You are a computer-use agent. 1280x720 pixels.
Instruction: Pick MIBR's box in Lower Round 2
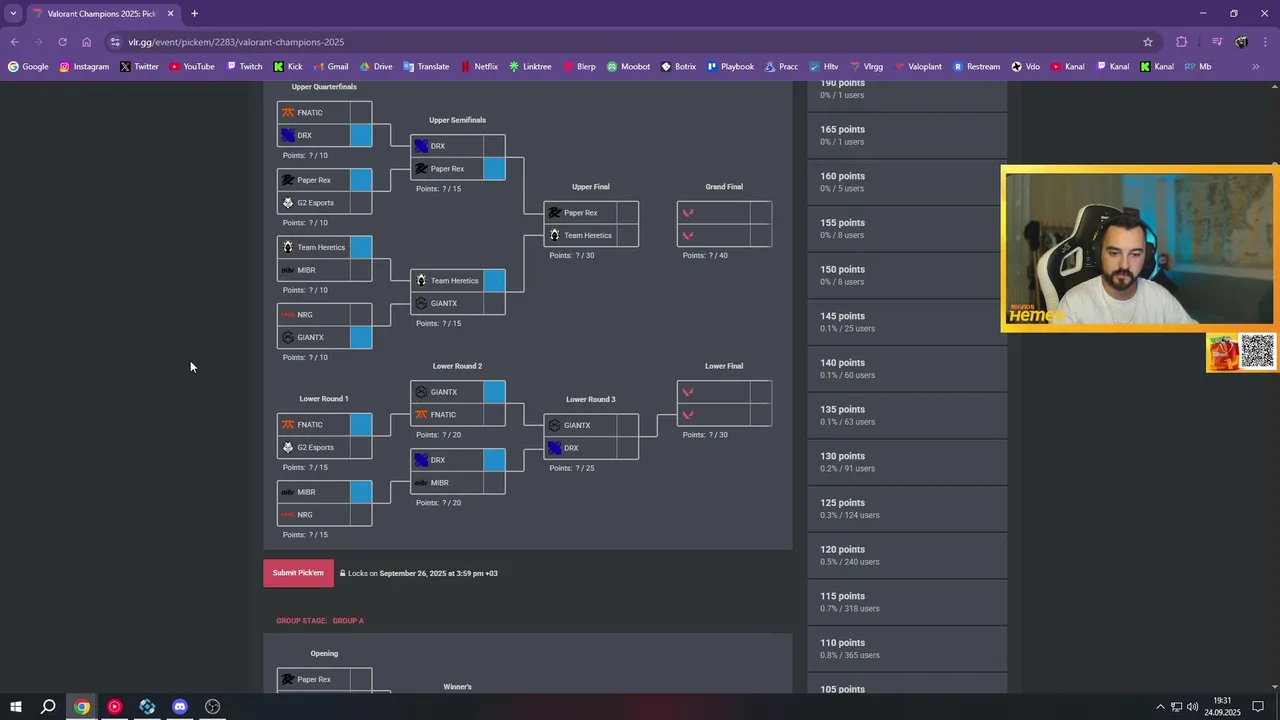pos(494,483)
